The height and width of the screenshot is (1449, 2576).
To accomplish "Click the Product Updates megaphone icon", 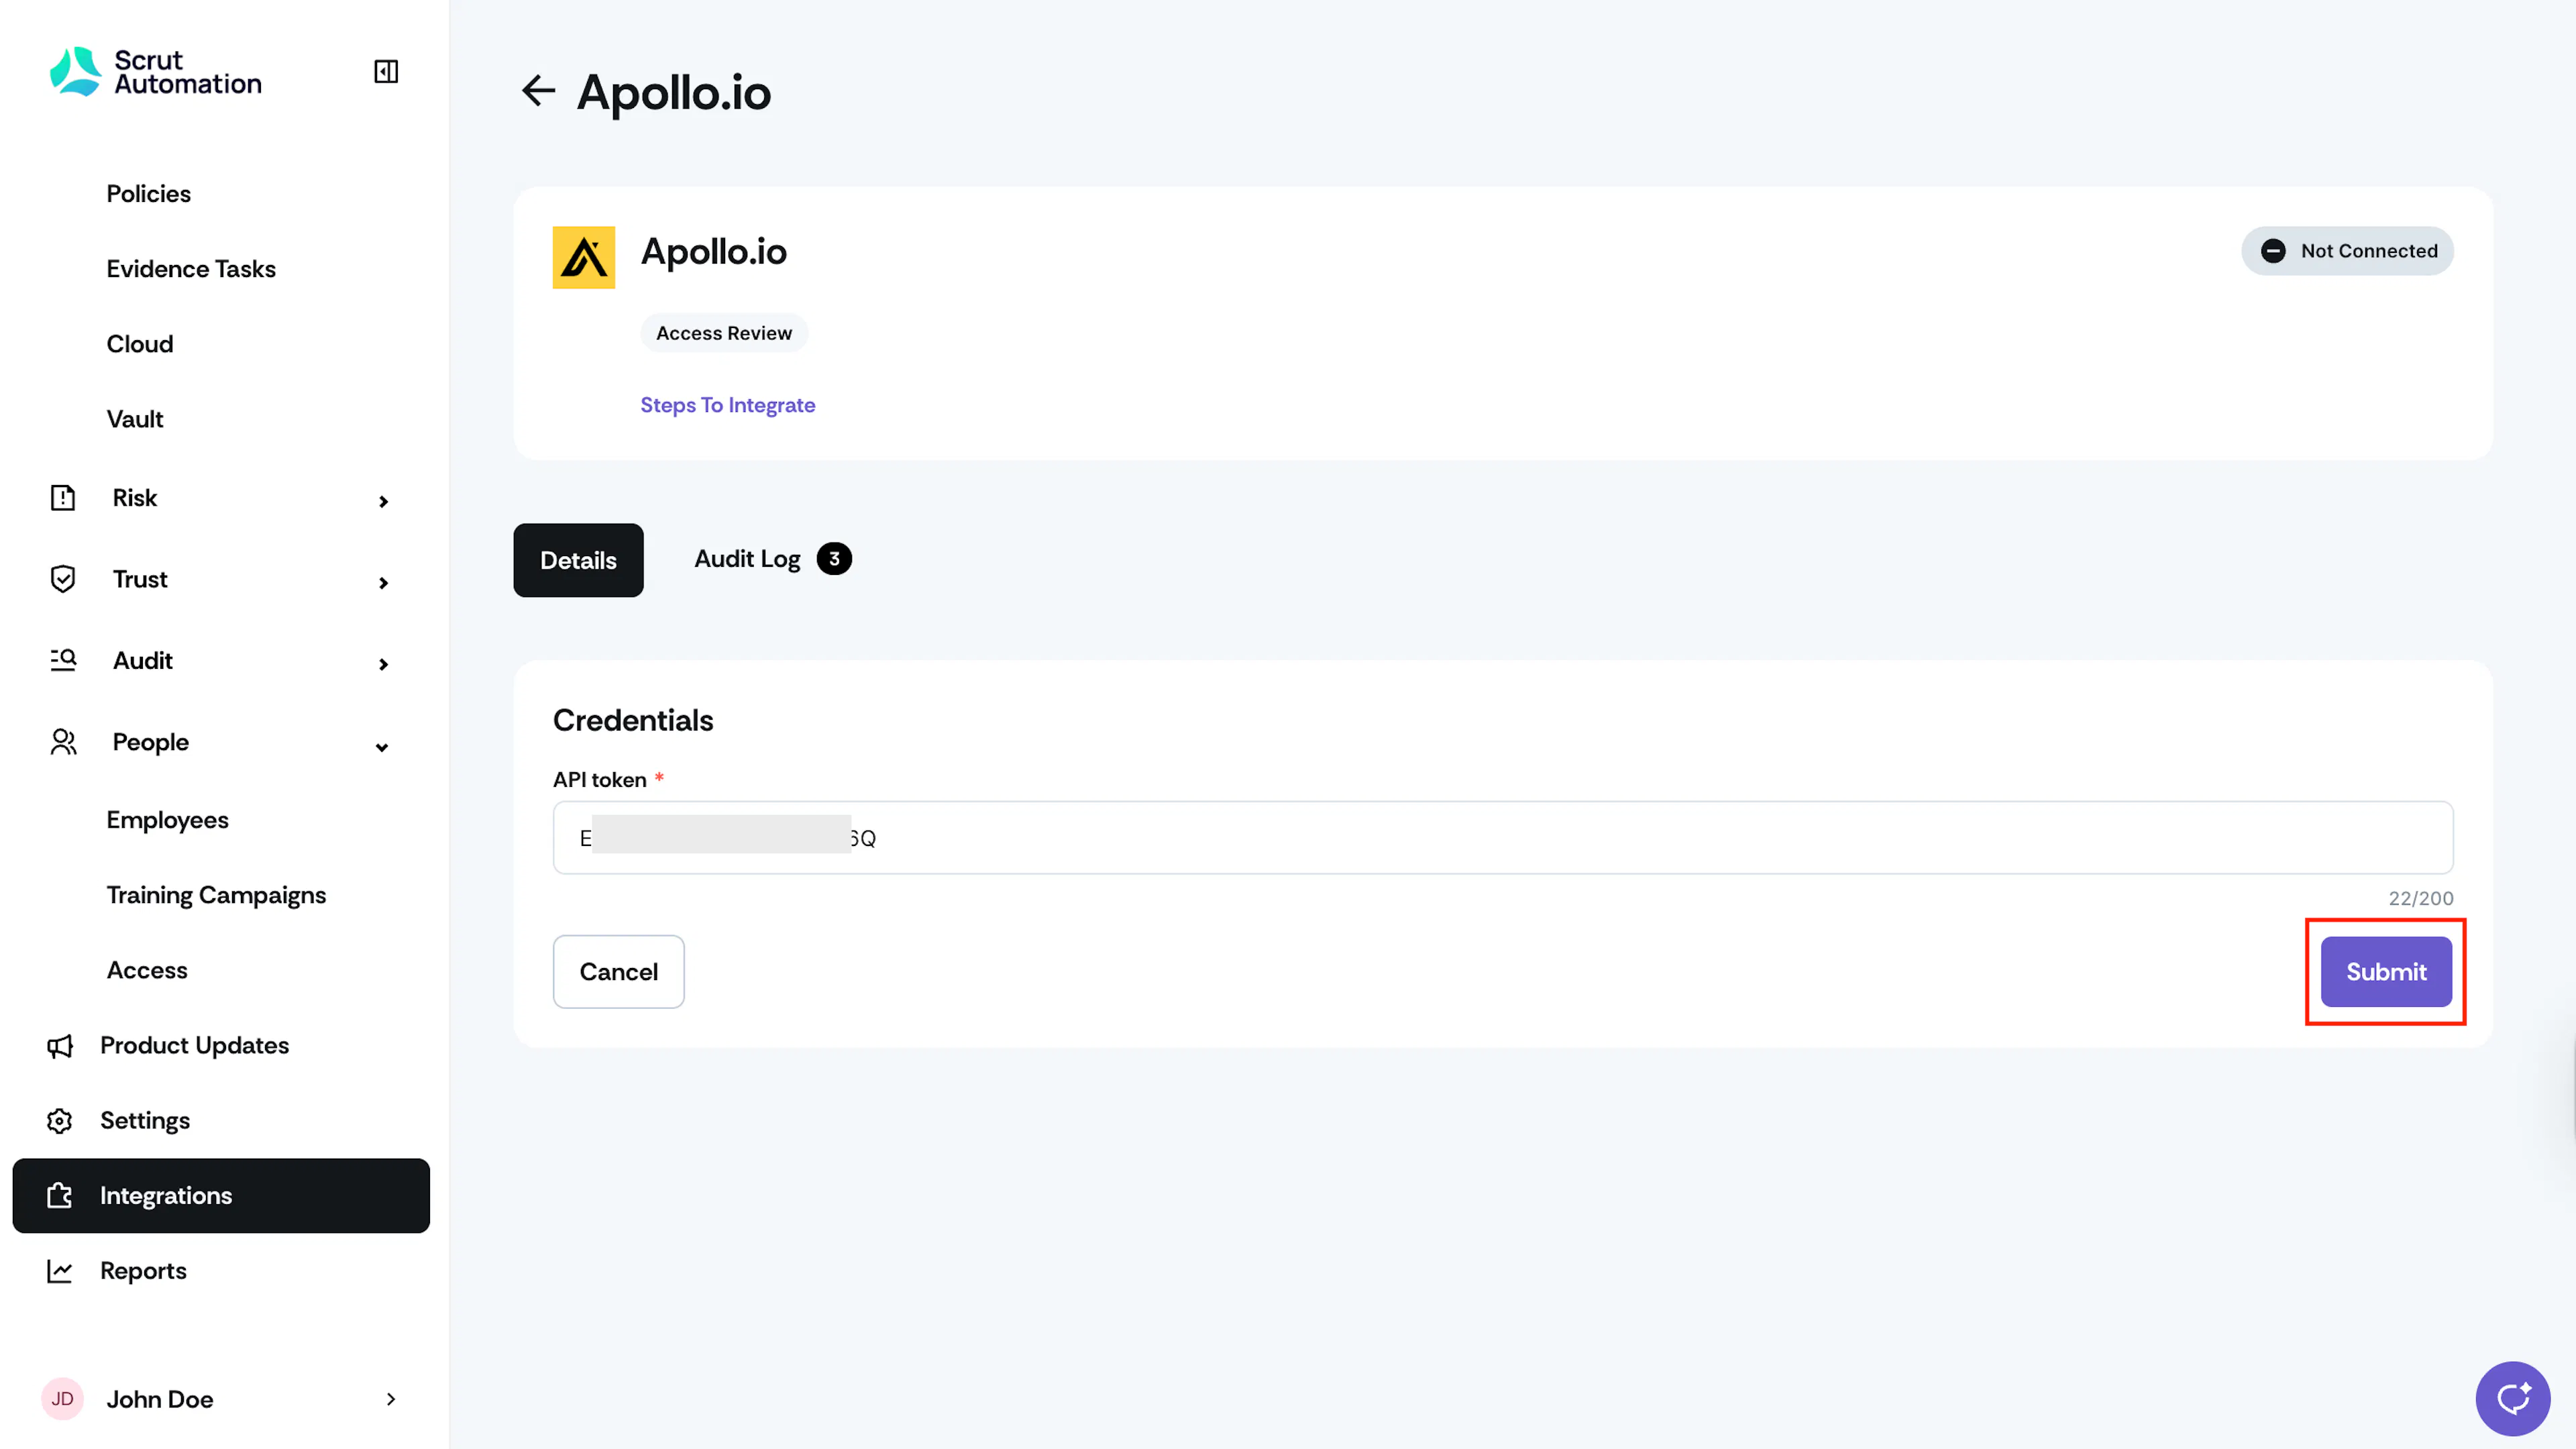I will (60, 1046).
